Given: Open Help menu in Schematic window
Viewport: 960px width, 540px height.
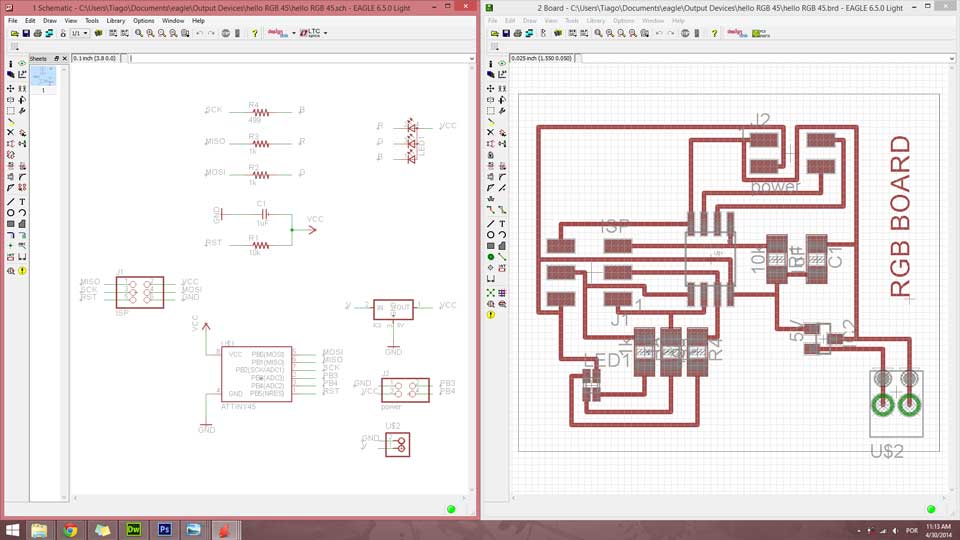Looking at the screenshot, I should click(x=198, y=20).
